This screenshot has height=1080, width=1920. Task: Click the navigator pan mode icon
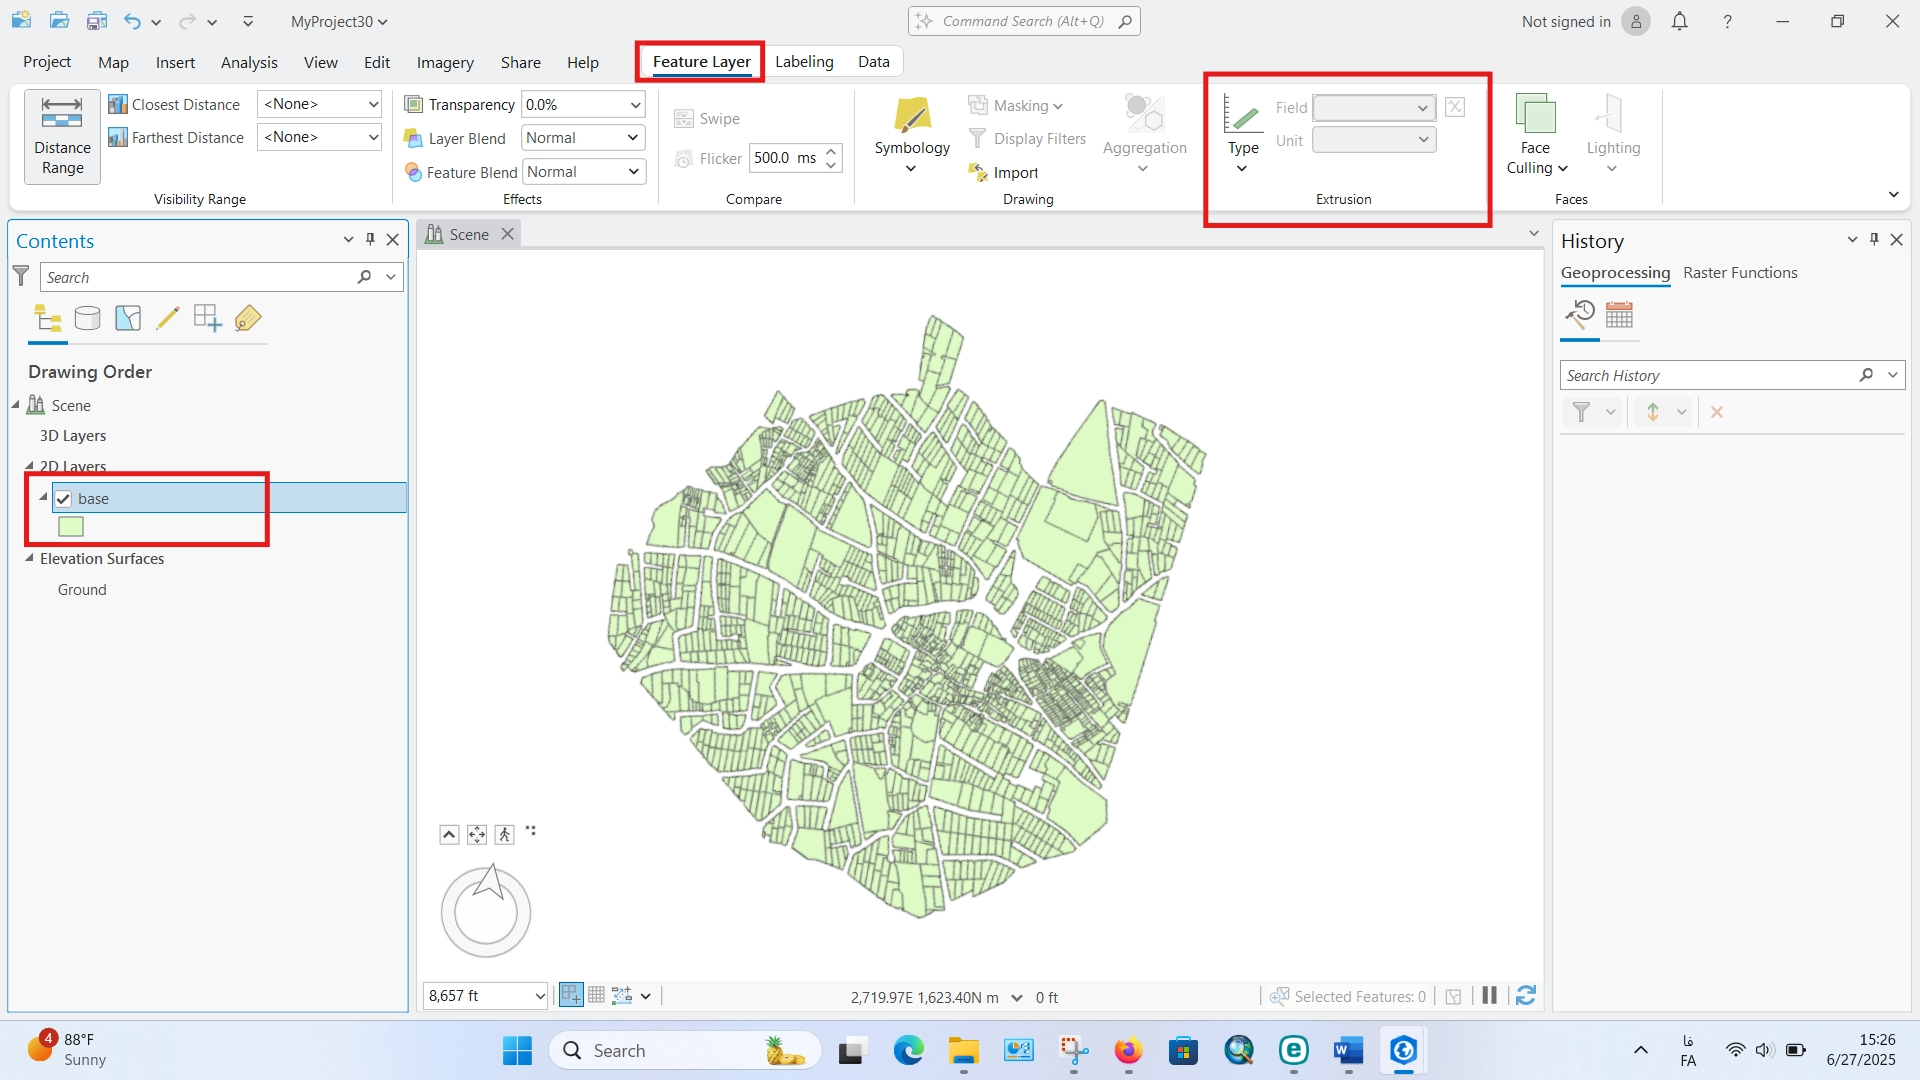477,834
